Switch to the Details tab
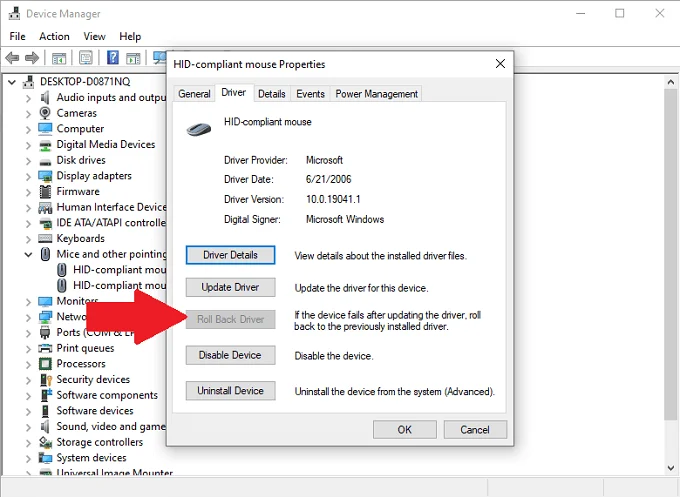Screen dimensions: 680x497 (271, 94)
